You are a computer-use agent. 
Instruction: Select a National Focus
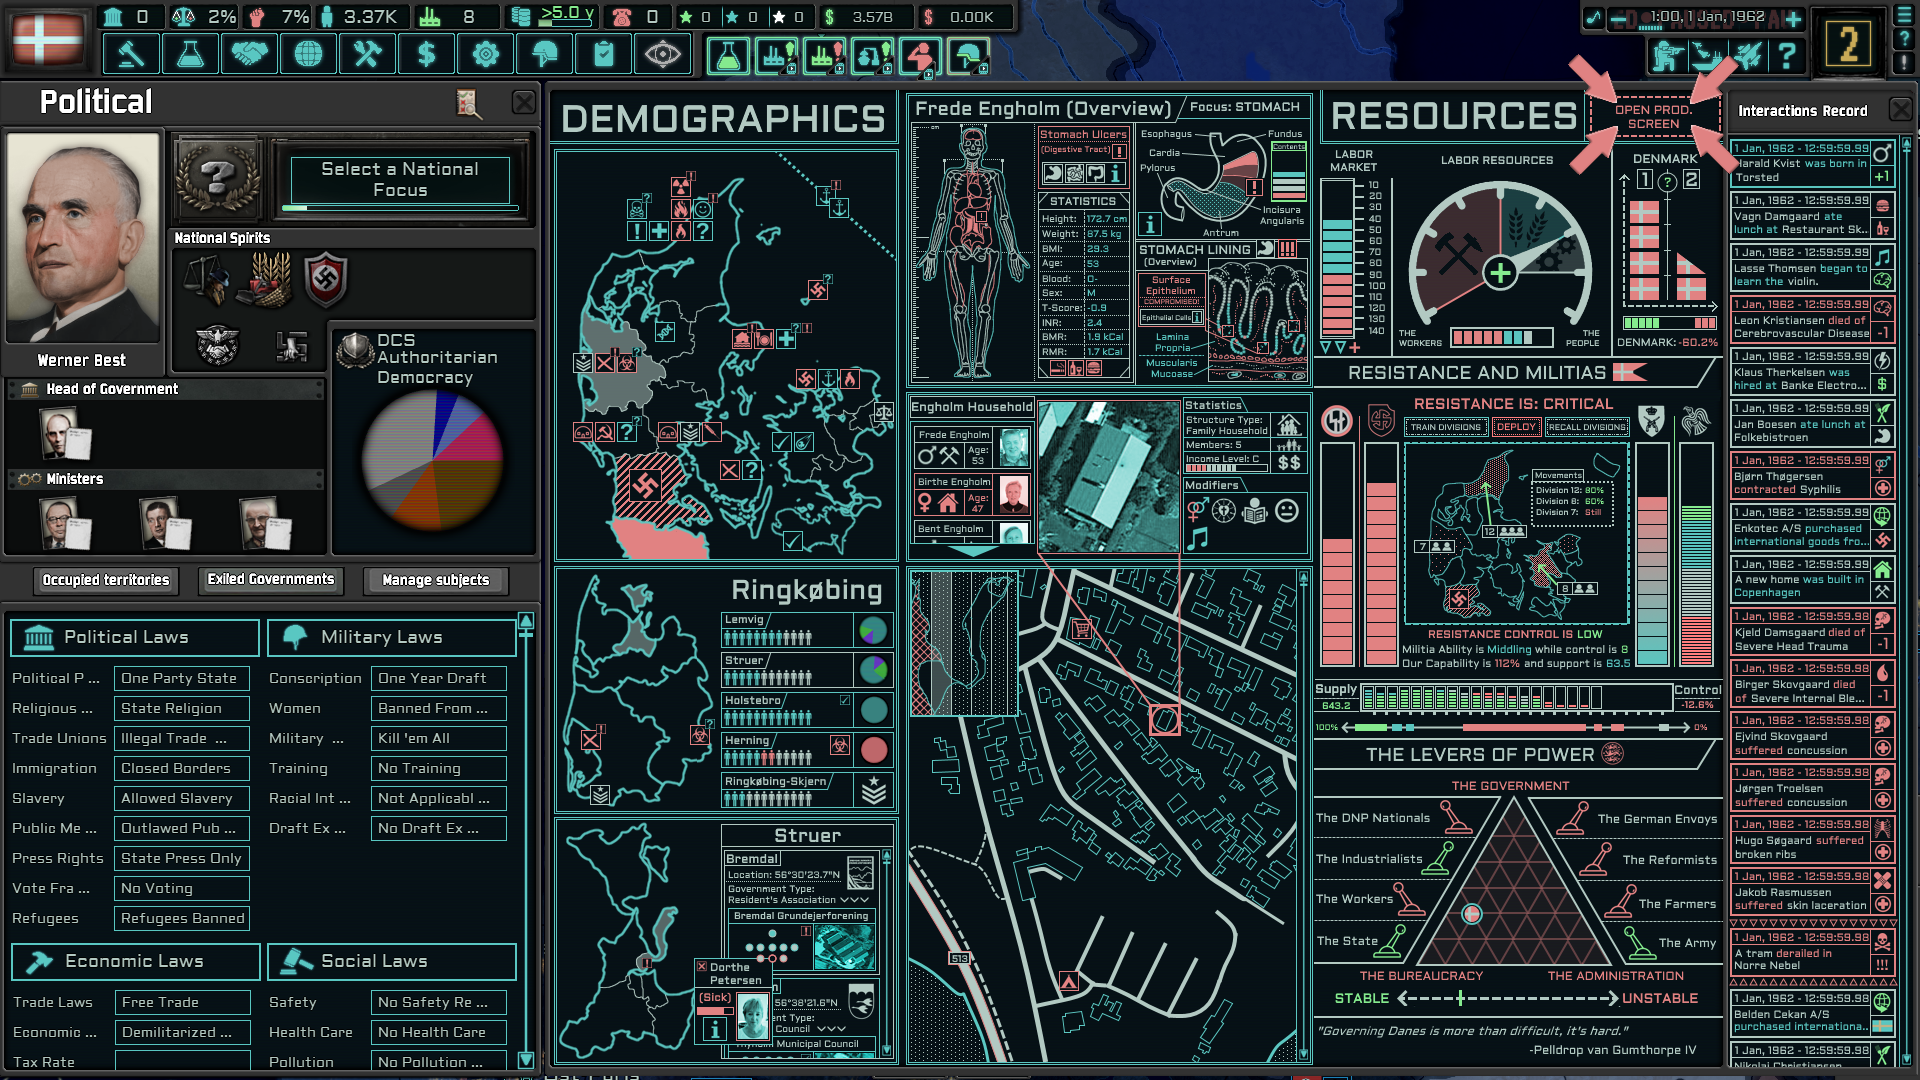click(x=400, y=180)
